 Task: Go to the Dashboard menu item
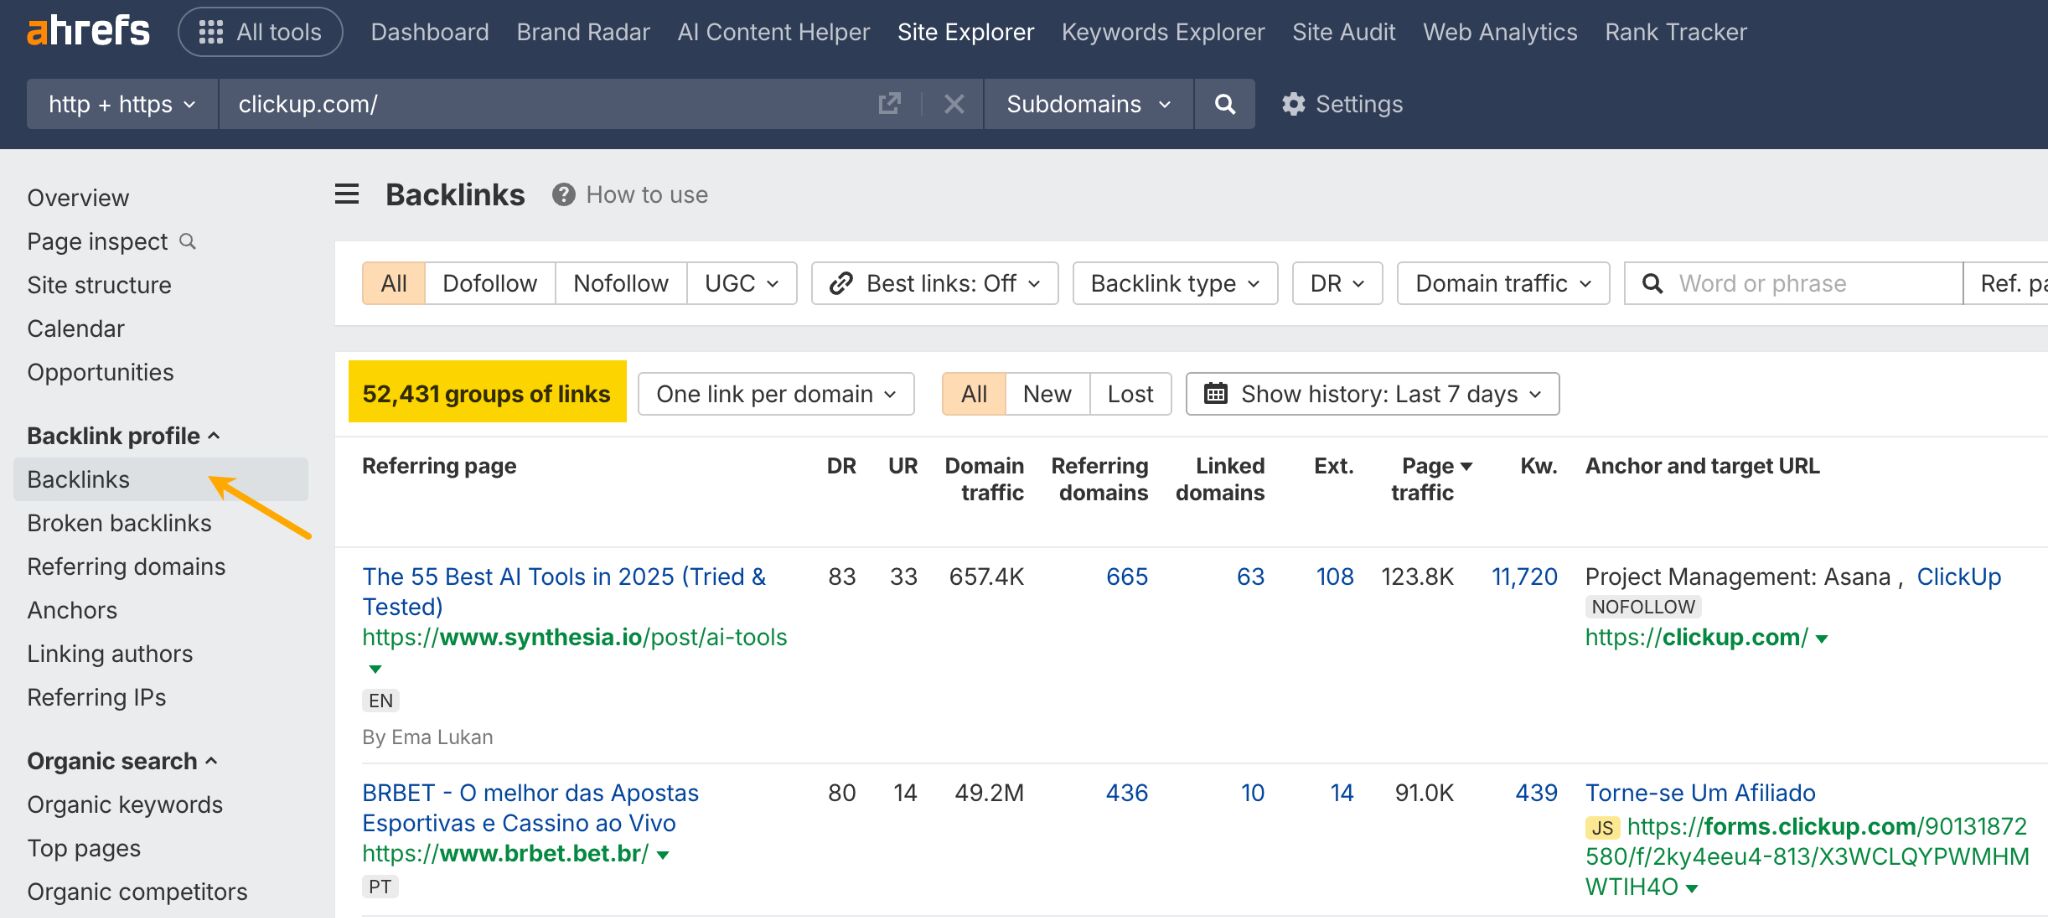(428, 31)
